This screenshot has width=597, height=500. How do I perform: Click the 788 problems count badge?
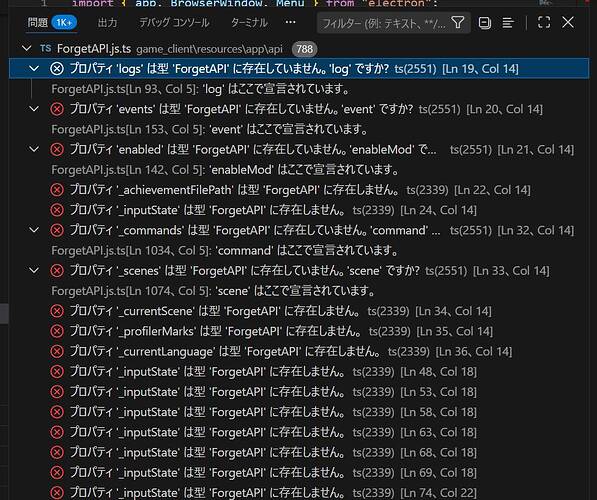(304, 49)
